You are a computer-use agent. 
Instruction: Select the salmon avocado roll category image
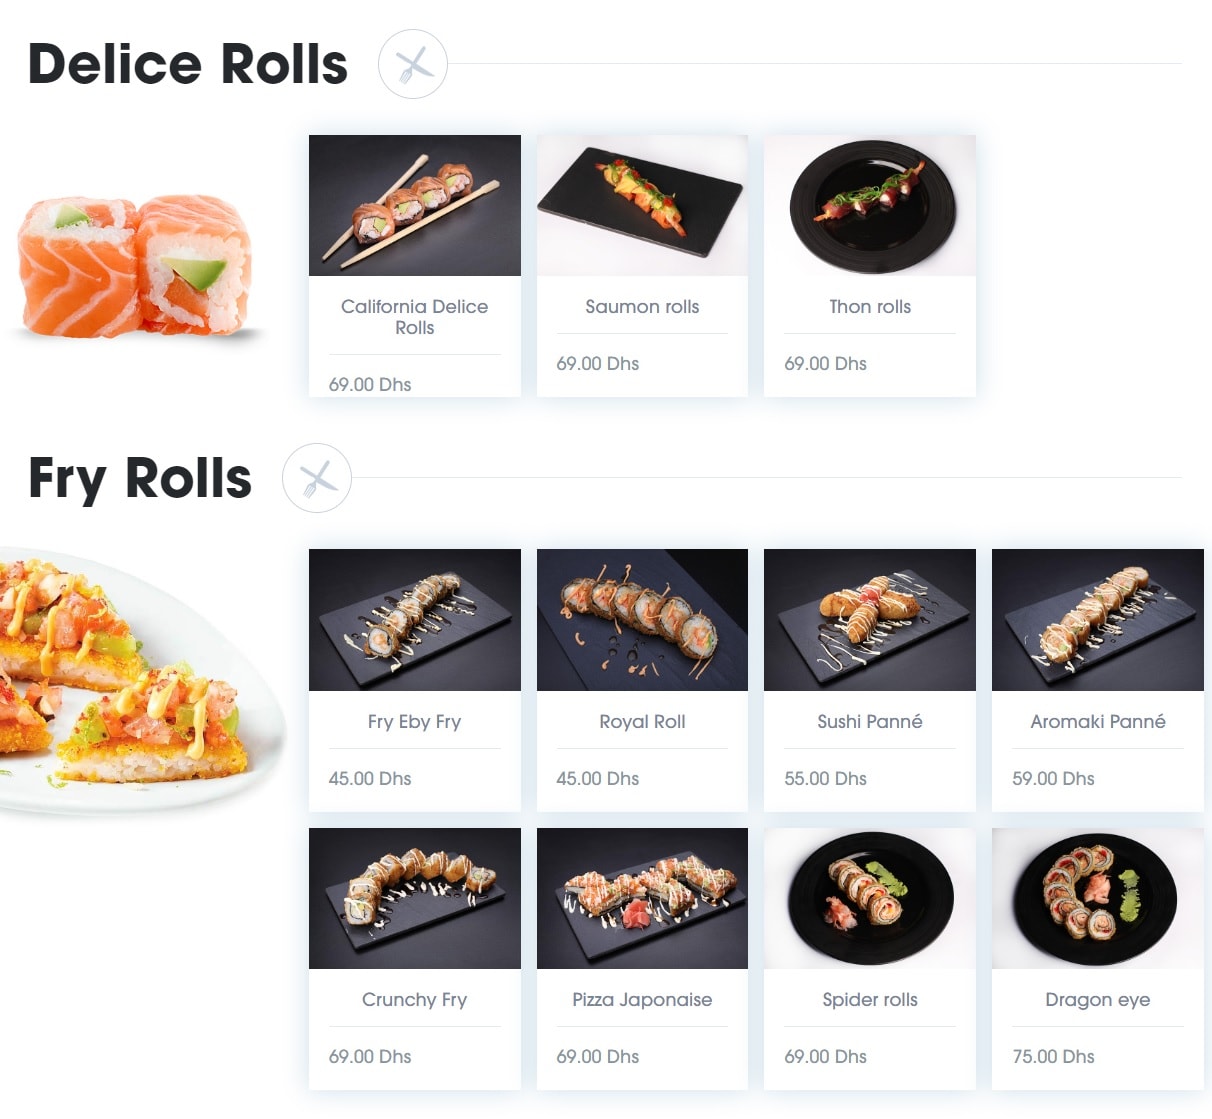[x=135, y=266]
